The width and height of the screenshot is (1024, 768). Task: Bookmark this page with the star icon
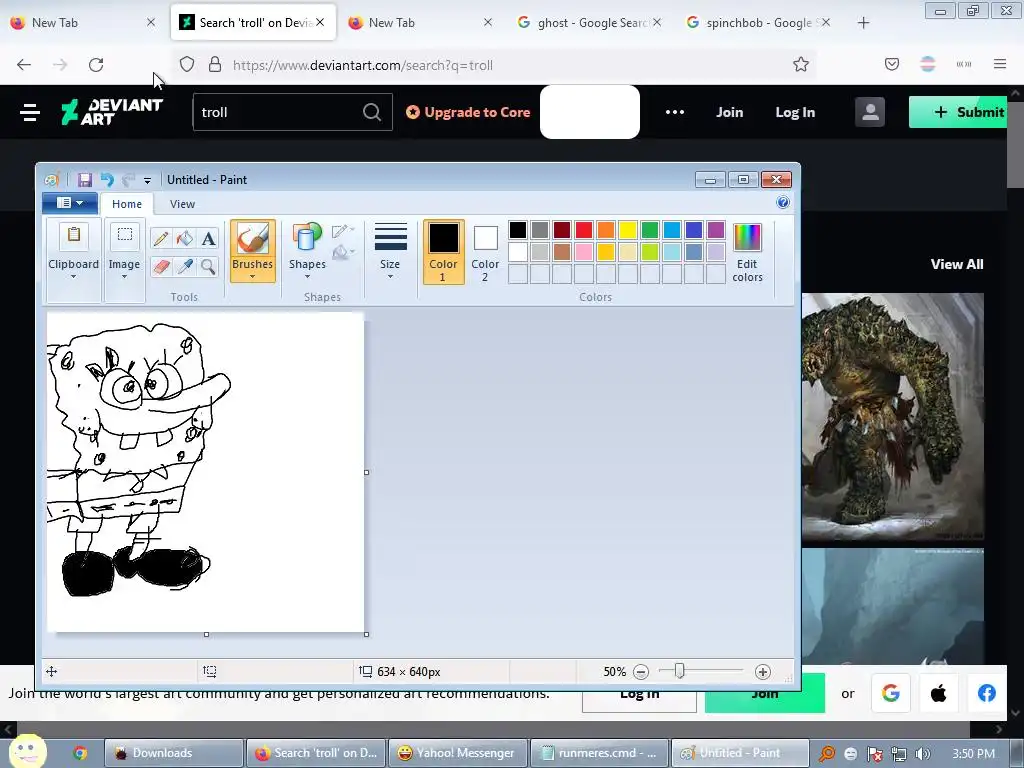pos(801,65)
